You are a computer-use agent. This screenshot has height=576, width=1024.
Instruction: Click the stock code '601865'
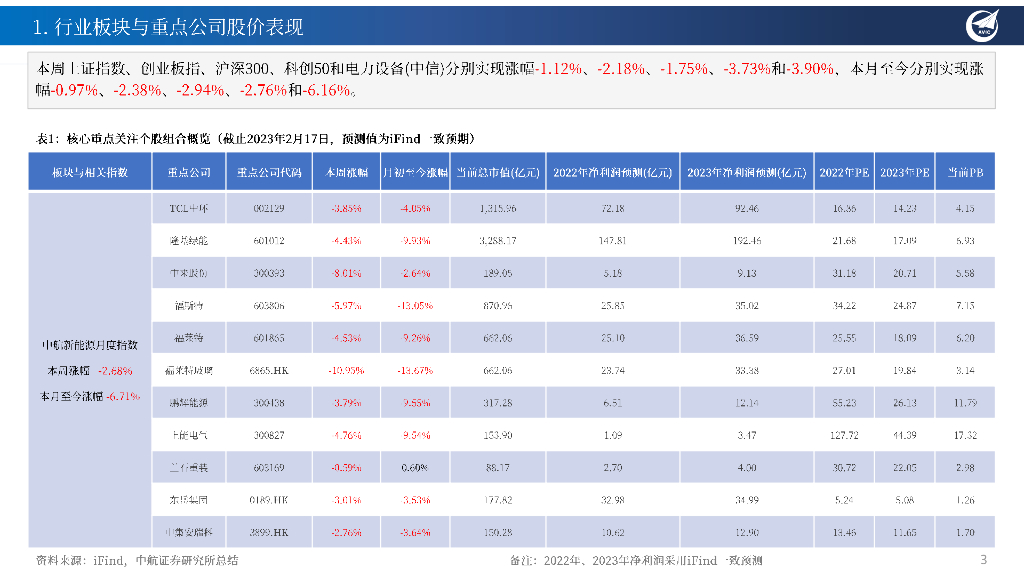click(x=269, y=338)
